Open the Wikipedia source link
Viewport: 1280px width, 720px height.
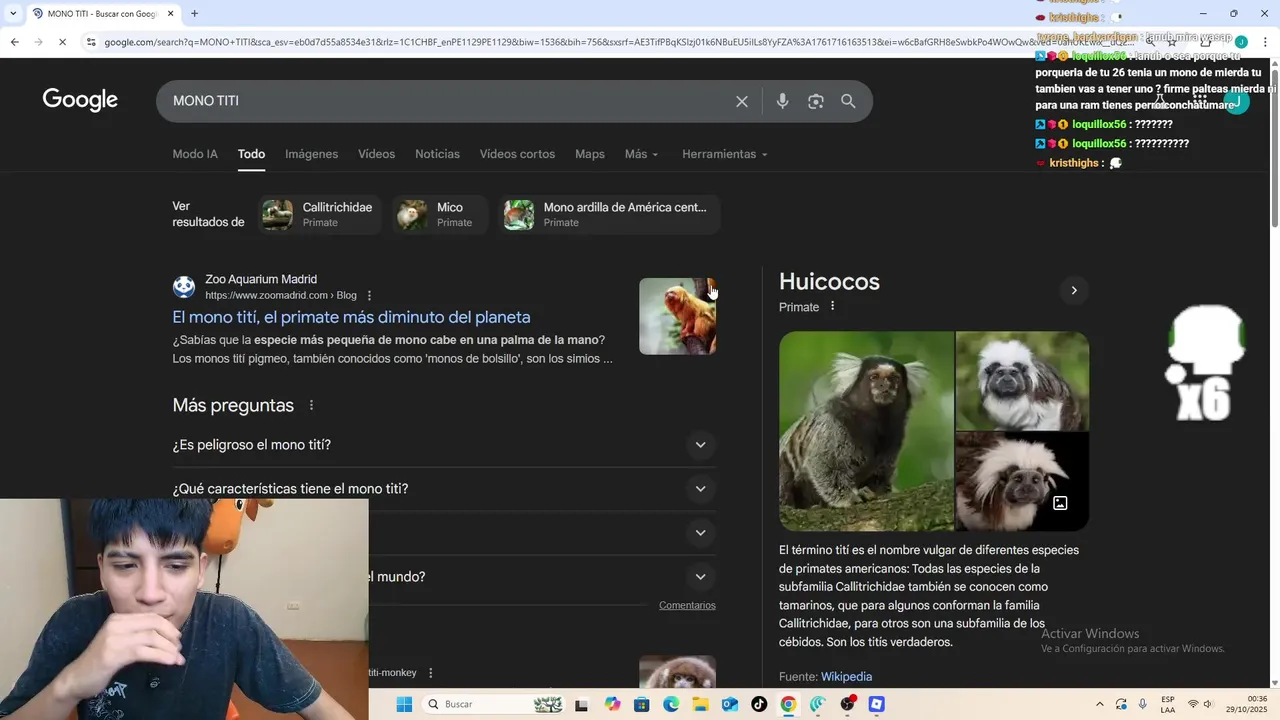point(846,677)
